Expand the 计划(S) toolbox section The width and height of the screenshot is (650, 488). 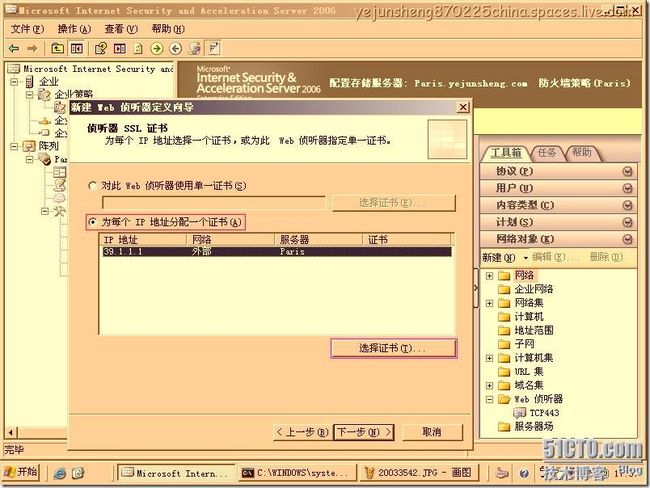558,222
